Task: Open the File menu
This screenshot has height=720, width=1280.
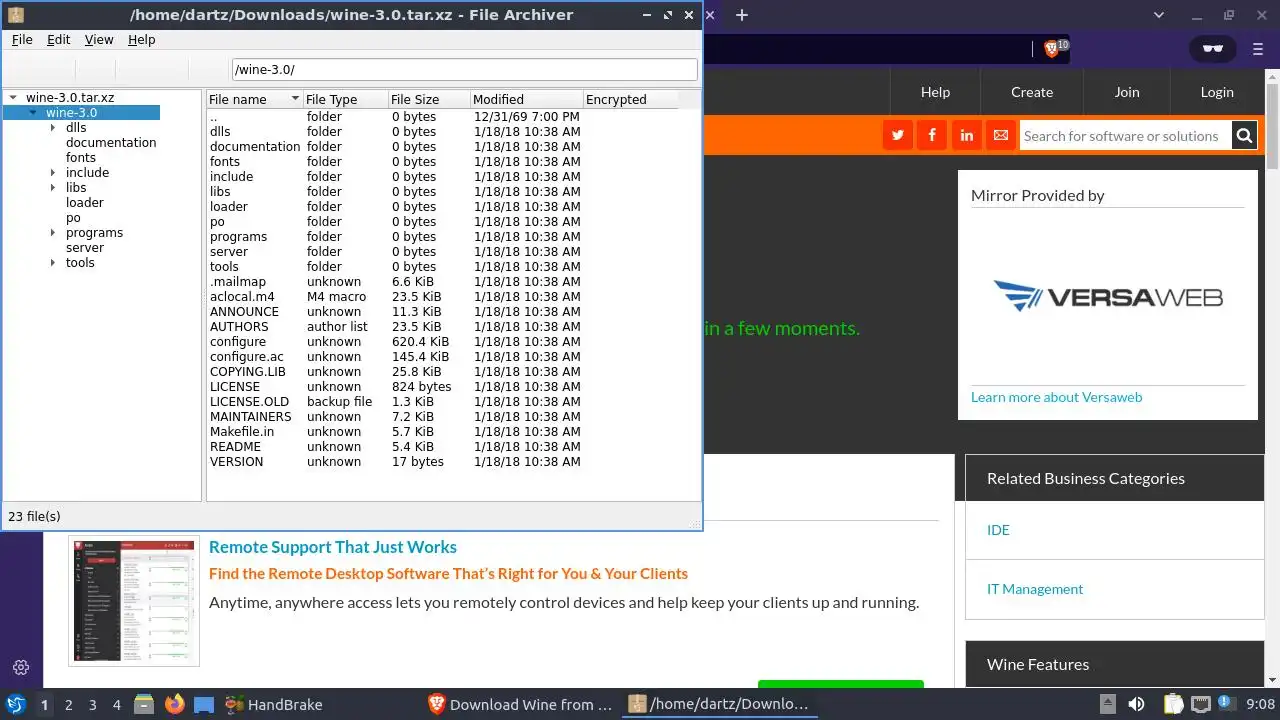Action: tap(22, 39)
